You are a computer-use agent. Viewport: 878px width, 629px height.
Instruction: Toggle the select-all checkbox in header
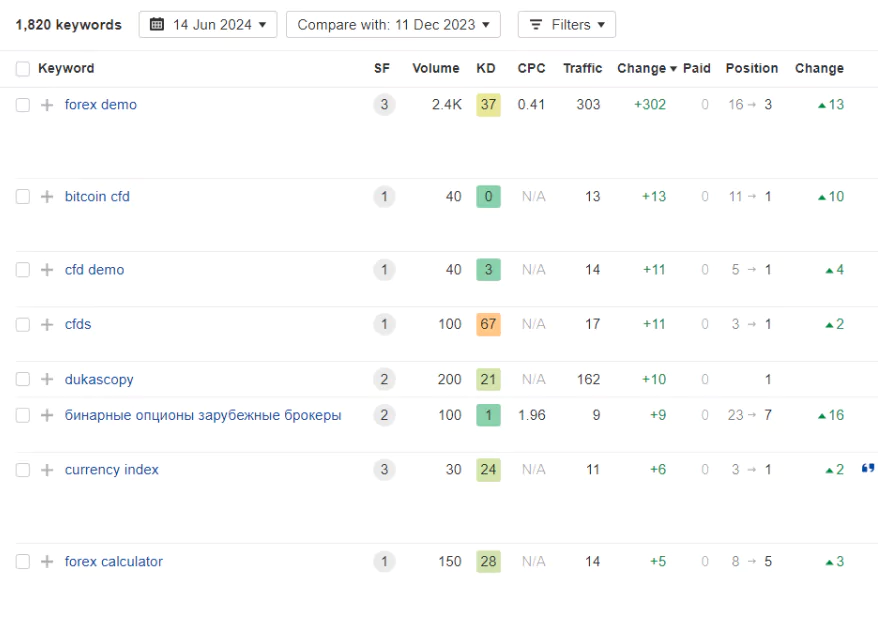point(23,69)
